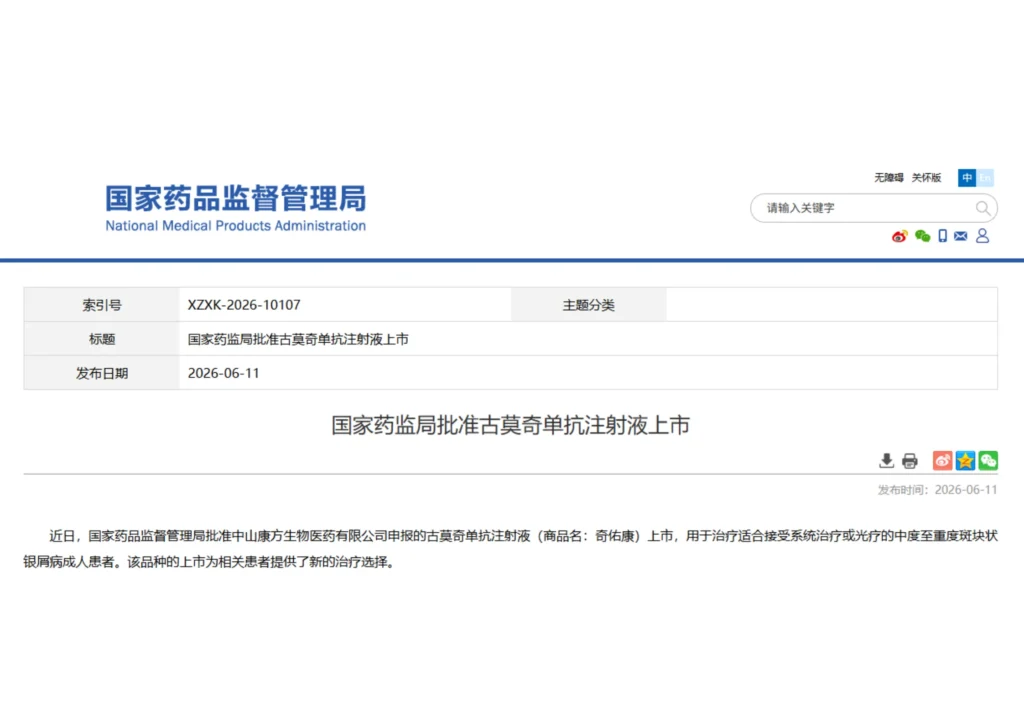Share article via green WeChat button

click(988, 461)
